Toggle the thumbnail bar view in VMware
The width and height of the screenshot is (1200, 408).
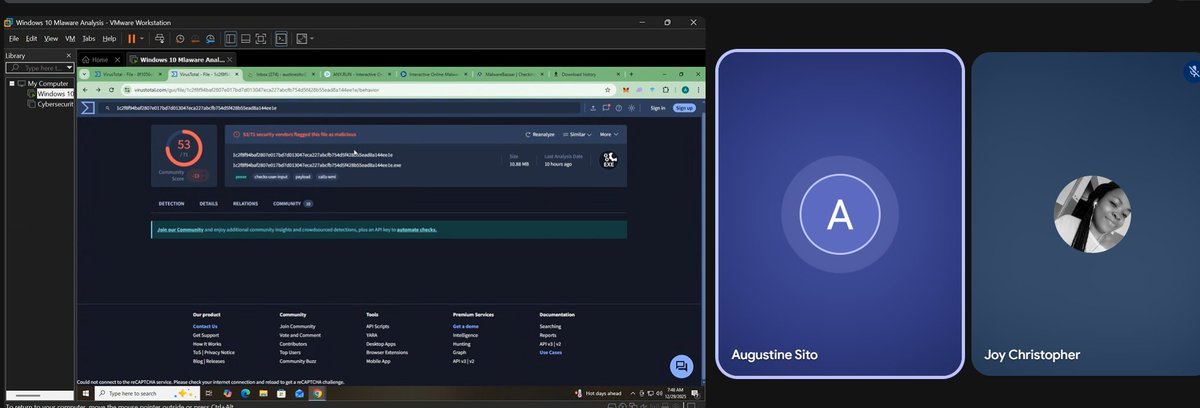[x=245, y=38]
